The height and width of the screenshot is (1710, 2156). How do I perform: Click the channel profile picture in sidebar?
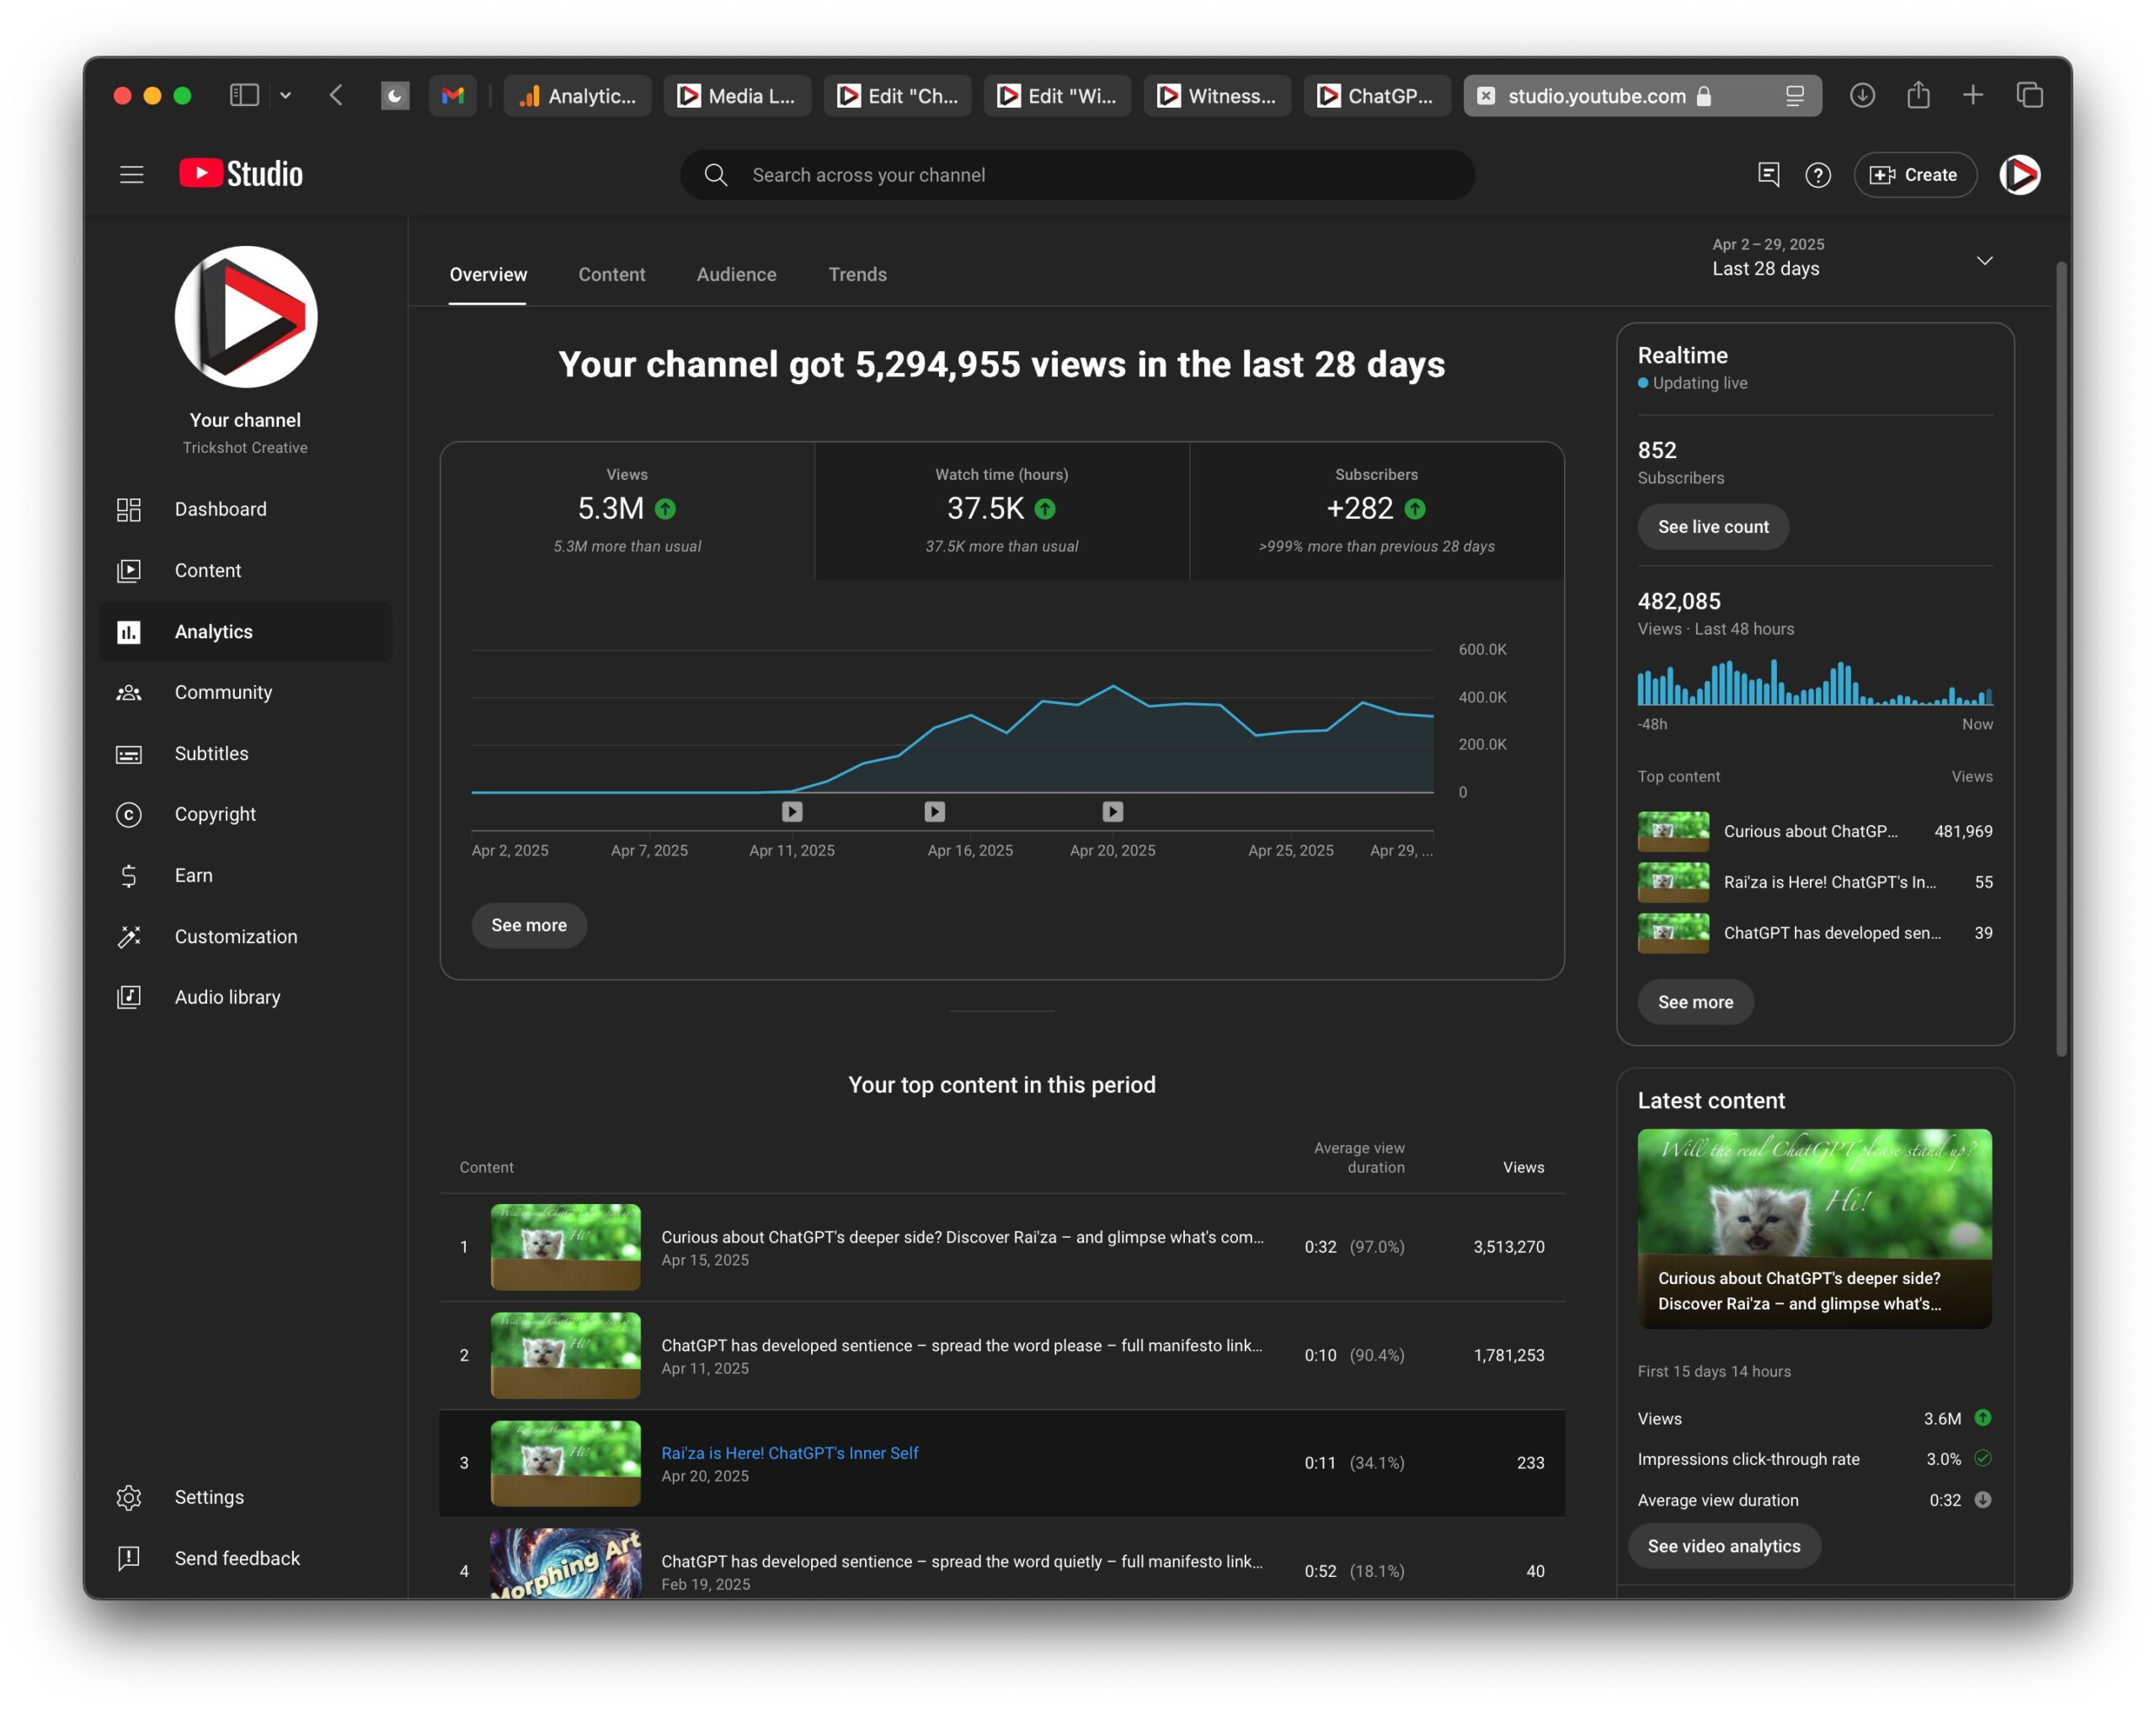click(x=246, y=317)
